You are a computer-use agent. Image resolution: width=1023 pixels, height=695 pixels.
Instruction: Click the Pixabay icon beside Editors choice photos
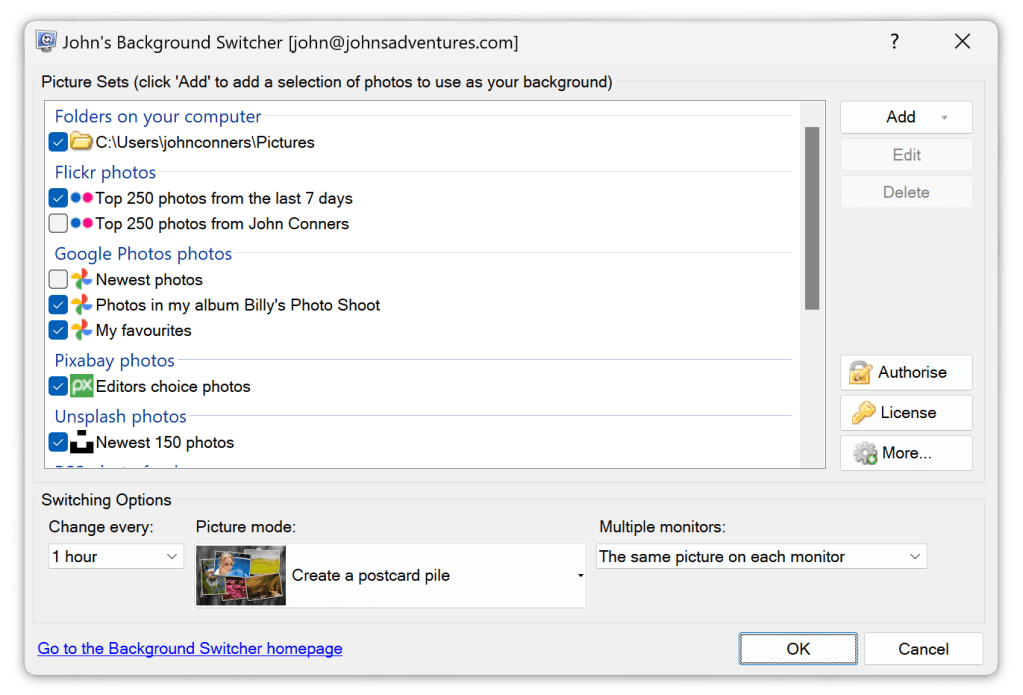[x=82, y=386]
